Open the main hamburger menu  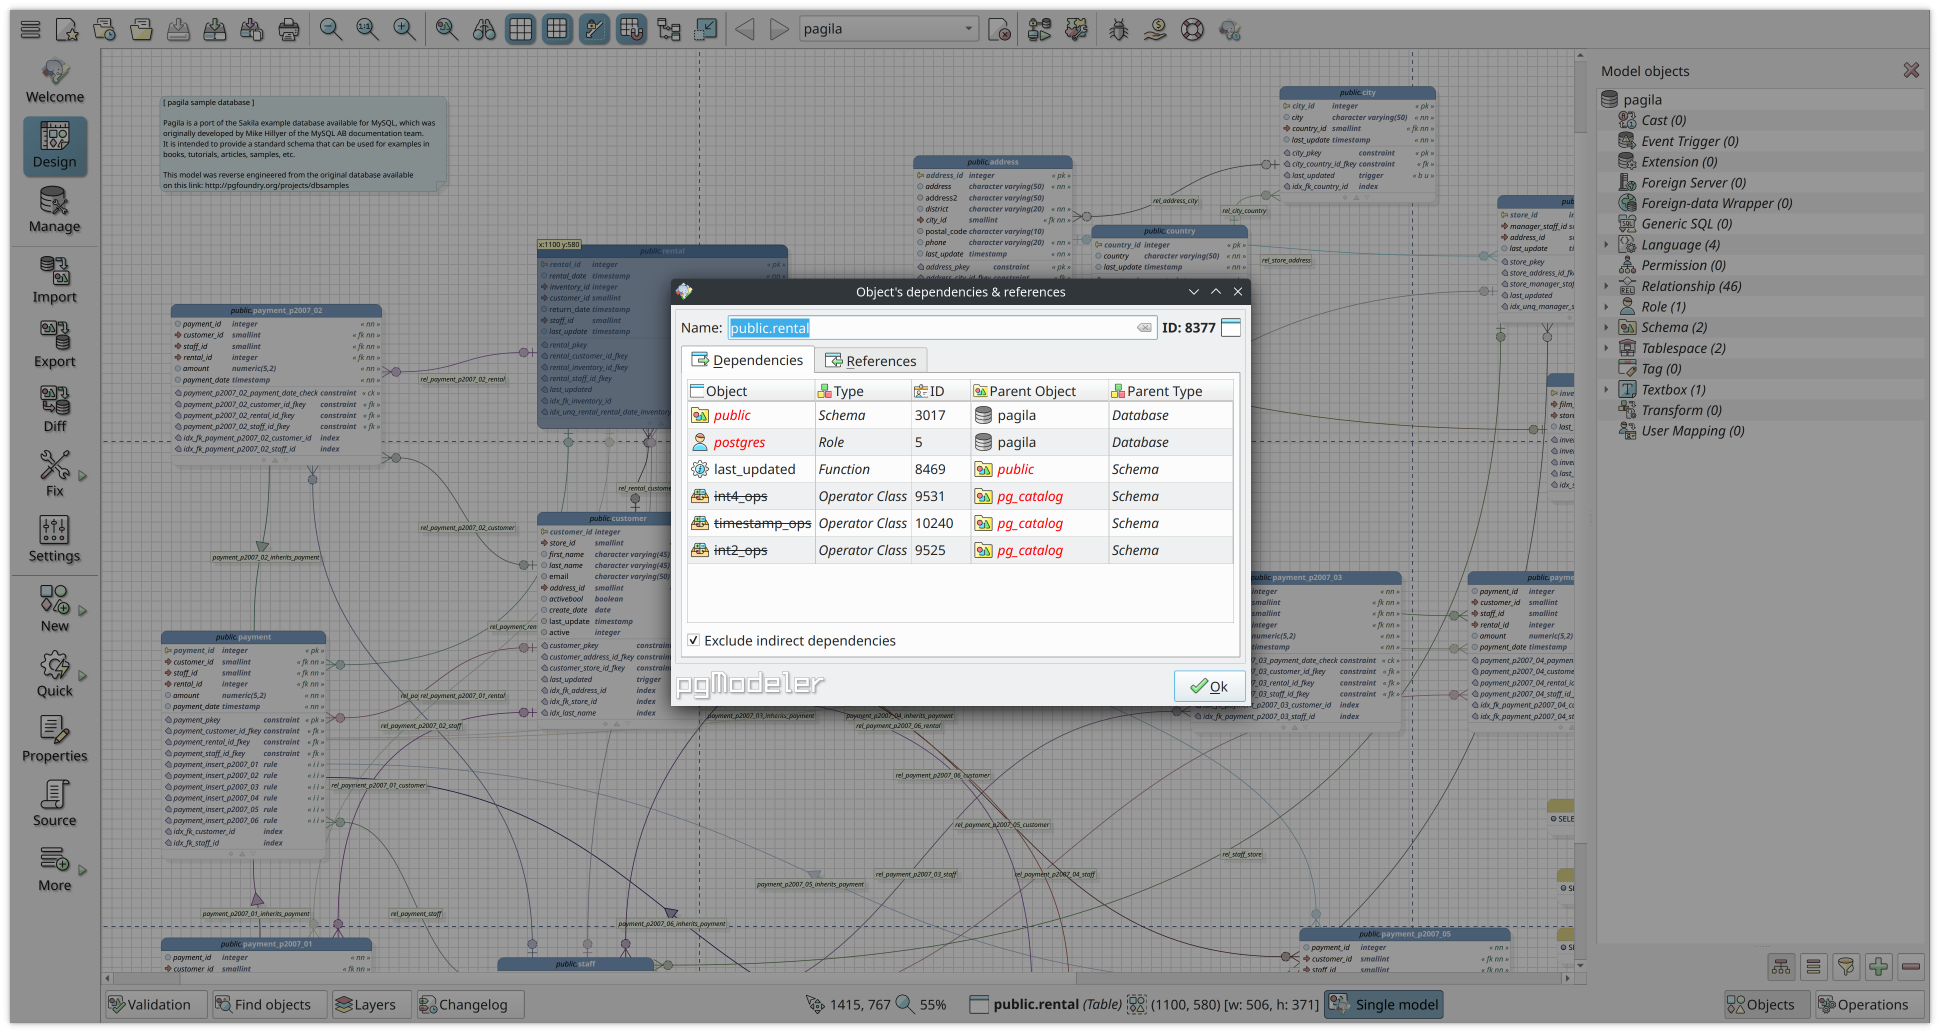point(30,29)
